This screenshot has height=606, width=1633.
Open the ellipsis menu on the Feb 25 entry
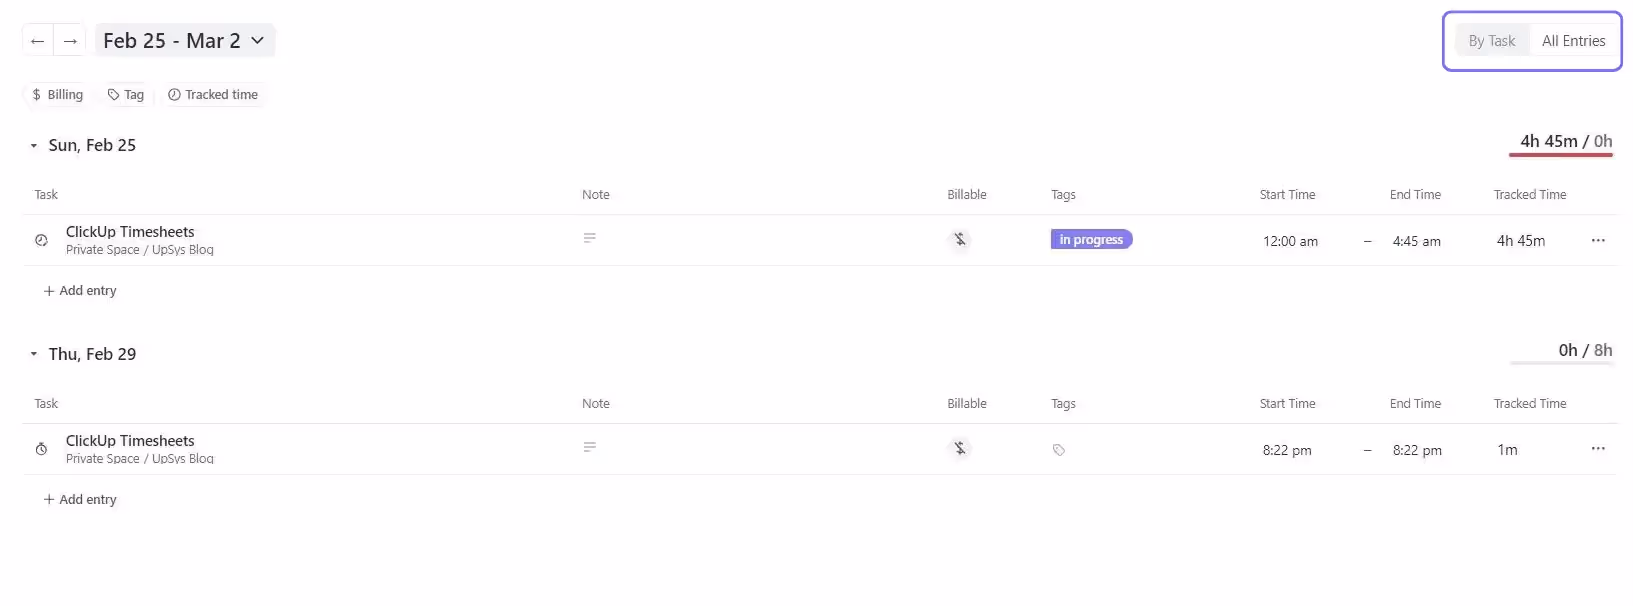coord(1597,240)
